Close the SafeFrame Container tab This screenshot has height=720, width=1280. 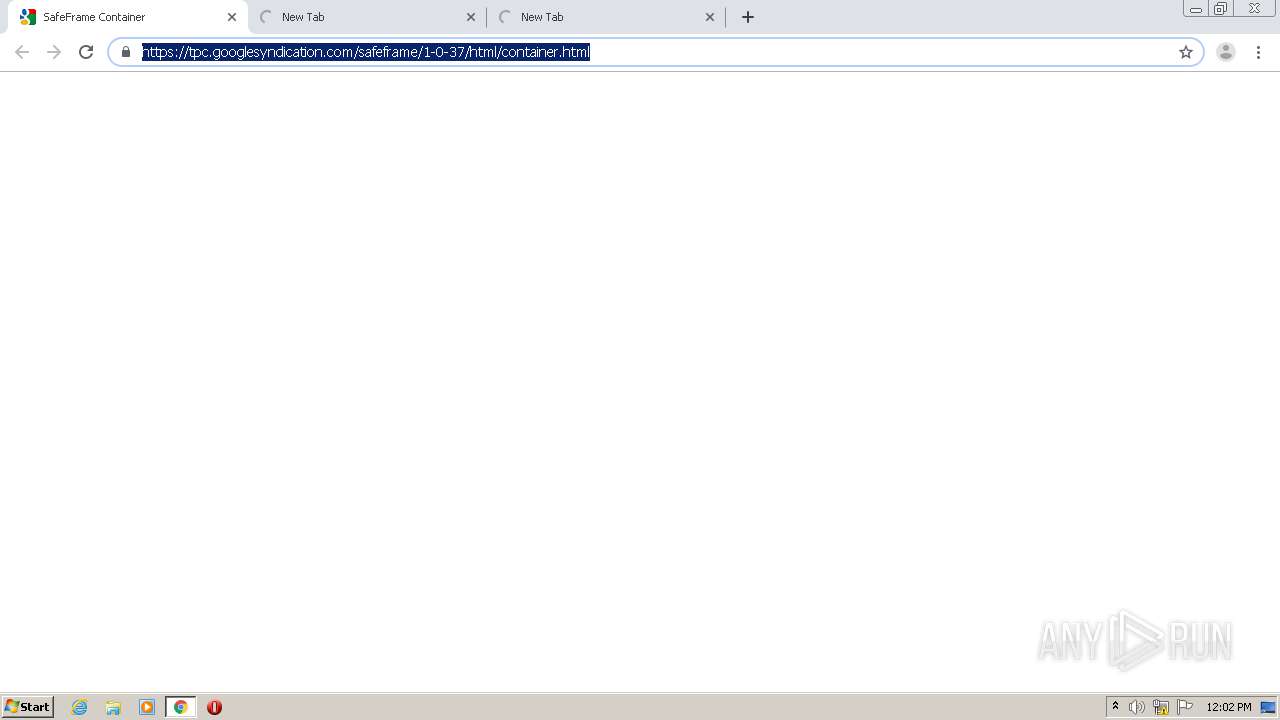232,17
